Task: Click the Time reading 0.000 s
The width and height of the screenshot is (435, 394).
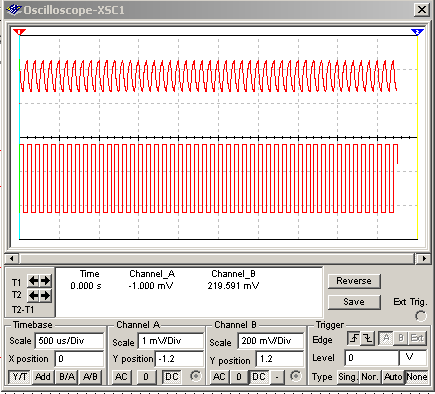Action: point(86,286)
